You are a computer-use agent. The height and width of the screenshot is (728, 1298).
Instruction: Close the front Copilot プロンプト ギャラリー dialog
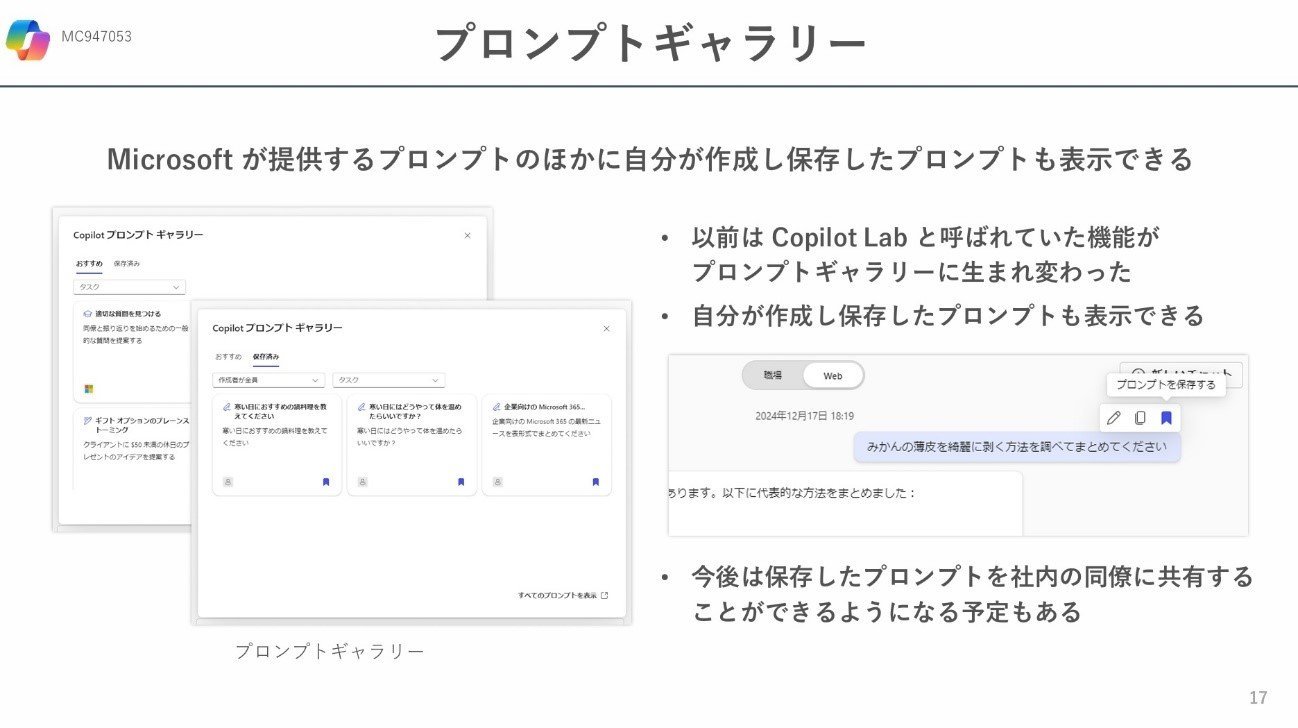pyautogui.click(x=606, y=328)
